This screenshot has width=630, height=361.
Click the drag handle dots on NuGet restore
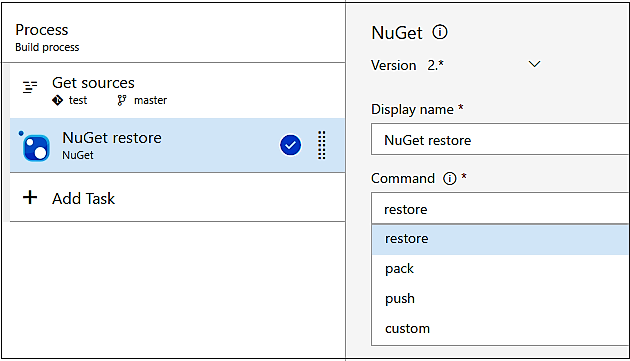(x=321, y=145)
